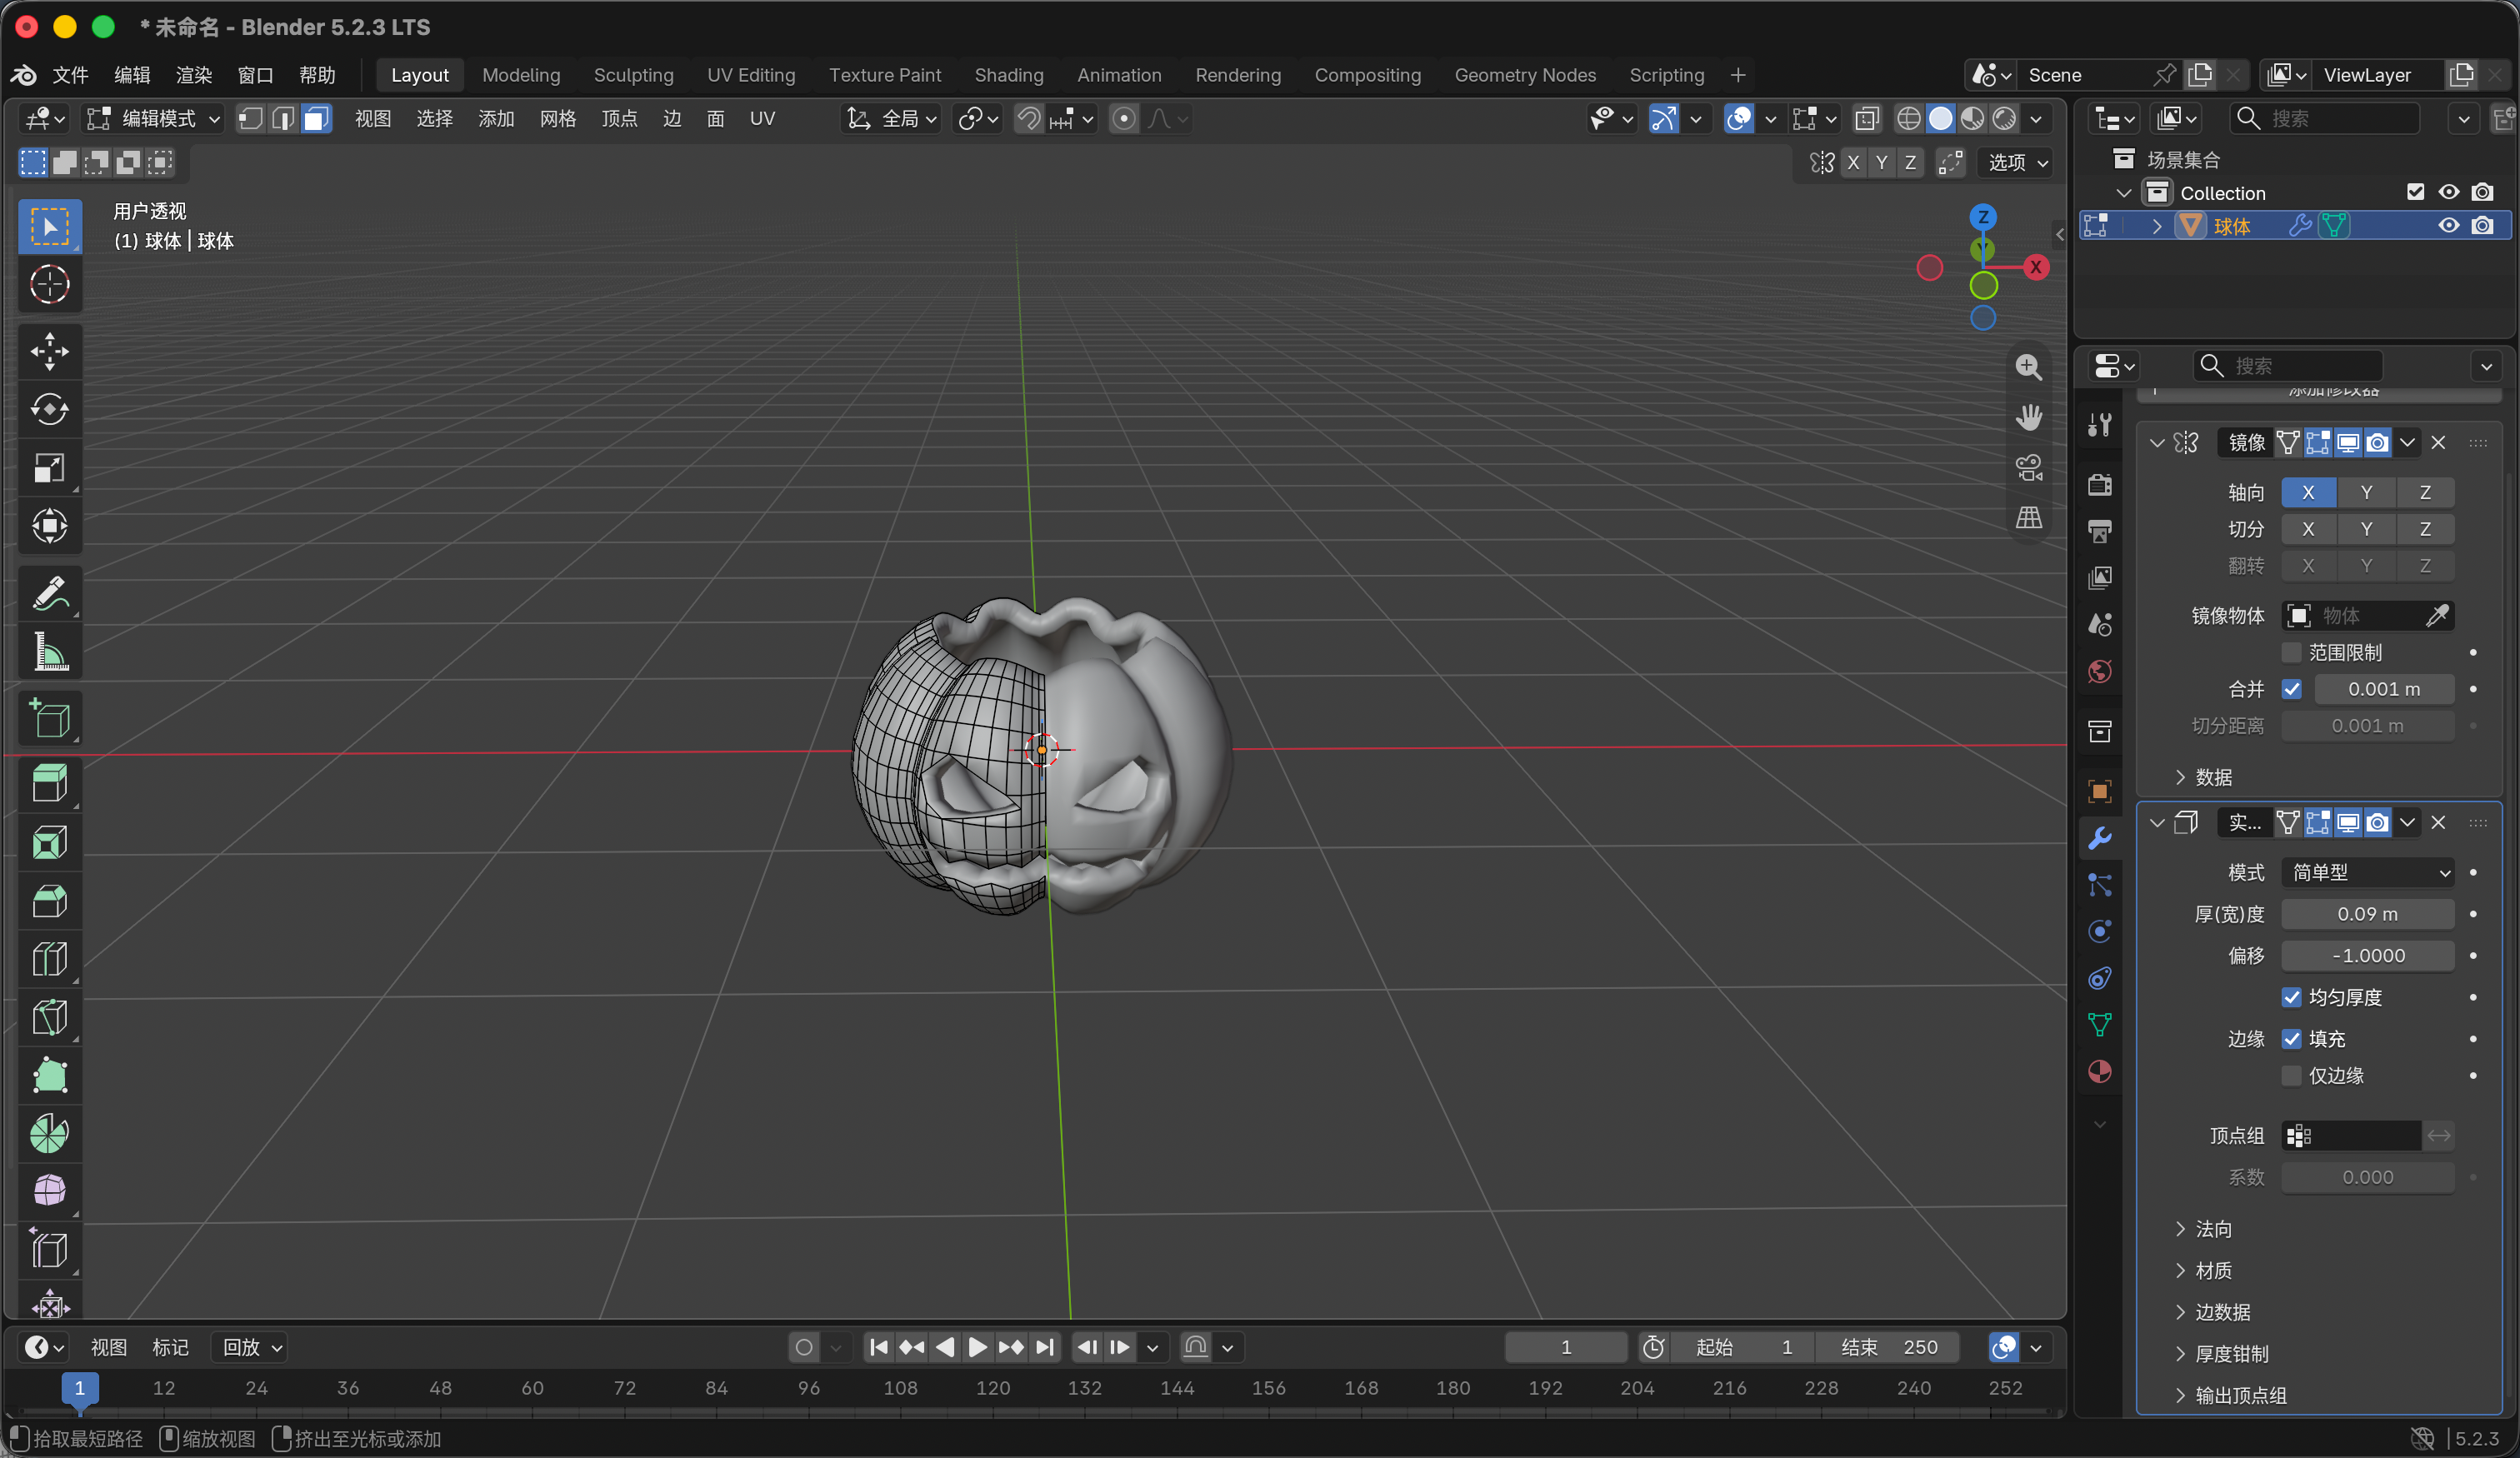
Task: Enable the 仅边缘 only rim checkbox
Action: pos(2291,1075)
